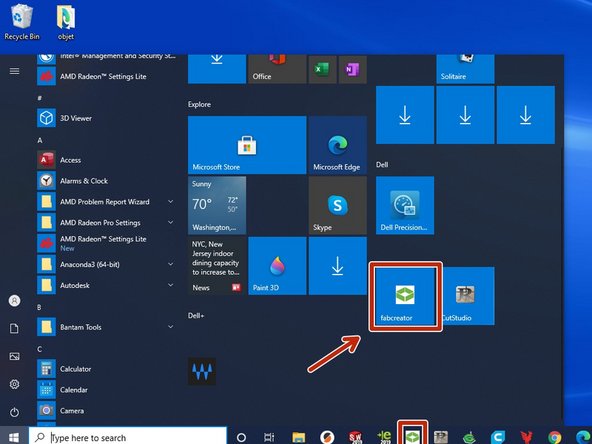Open Calendar from the app list
Image resolution: width=592 pixels, height=444 pixels.
click(106, 390)
